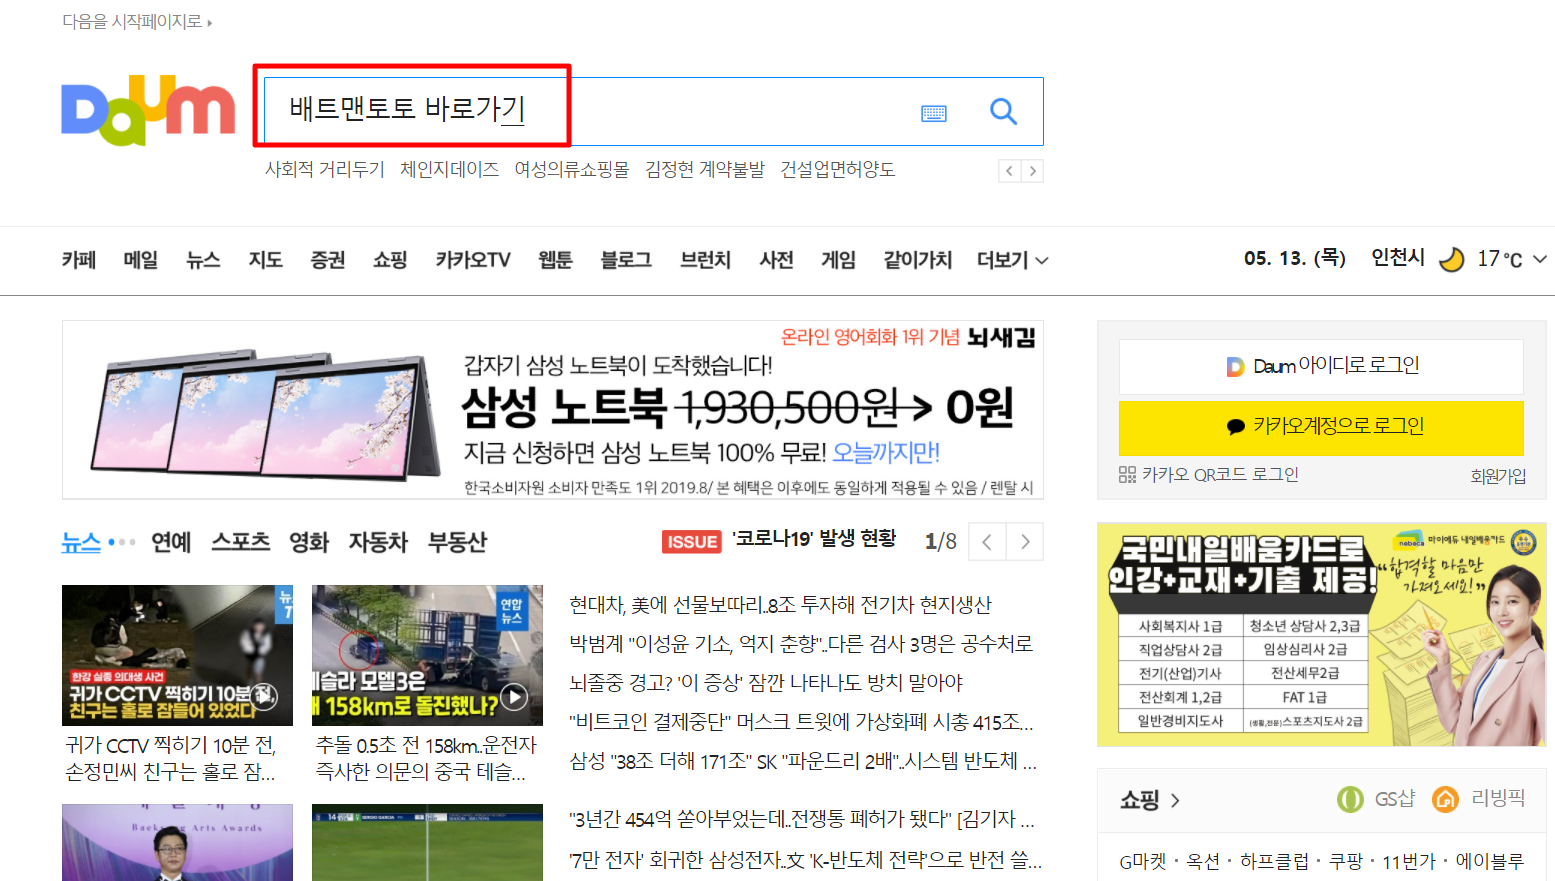Open the Samsung notebook banner ad

point(553,410)
